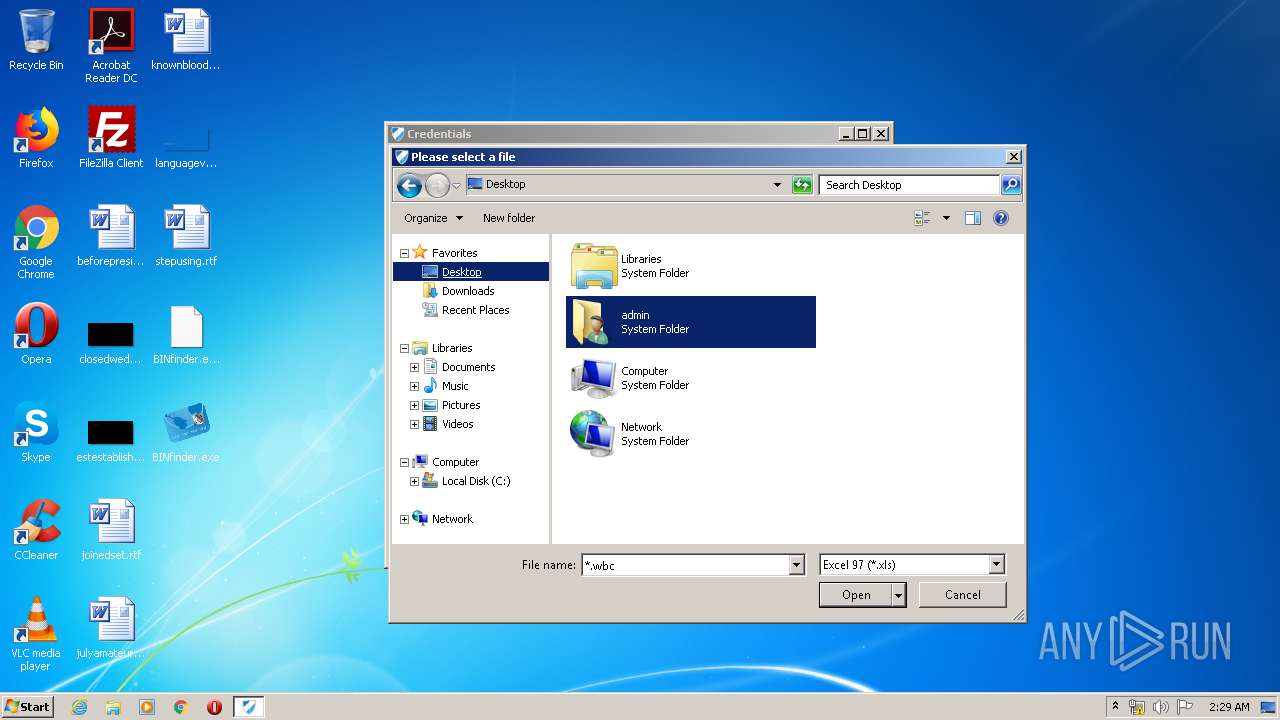Open Internet Explorer from the taskbar
This screenshot has width=1280, height=720.
point(79,707)
